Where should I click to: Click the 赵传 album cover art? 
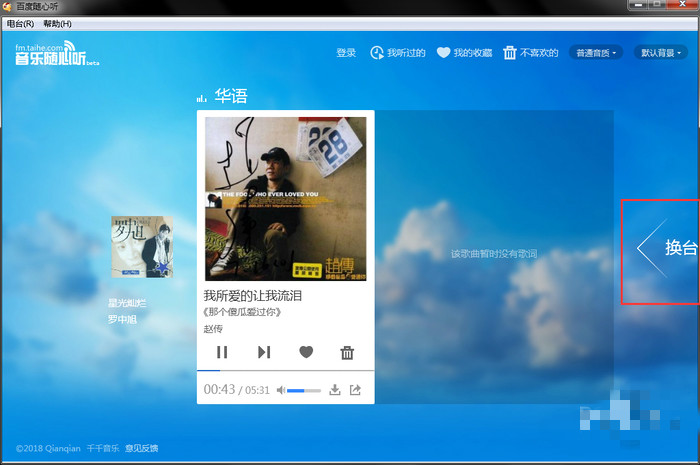(286, 199)
